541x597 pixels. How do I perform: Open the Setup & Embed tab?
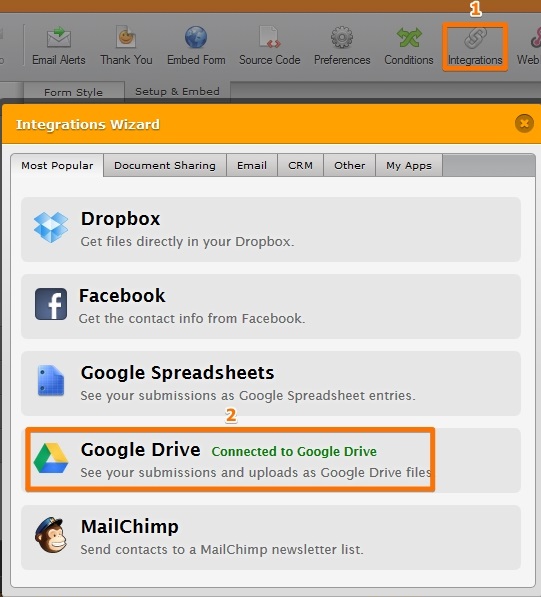(x=177, y=91)
